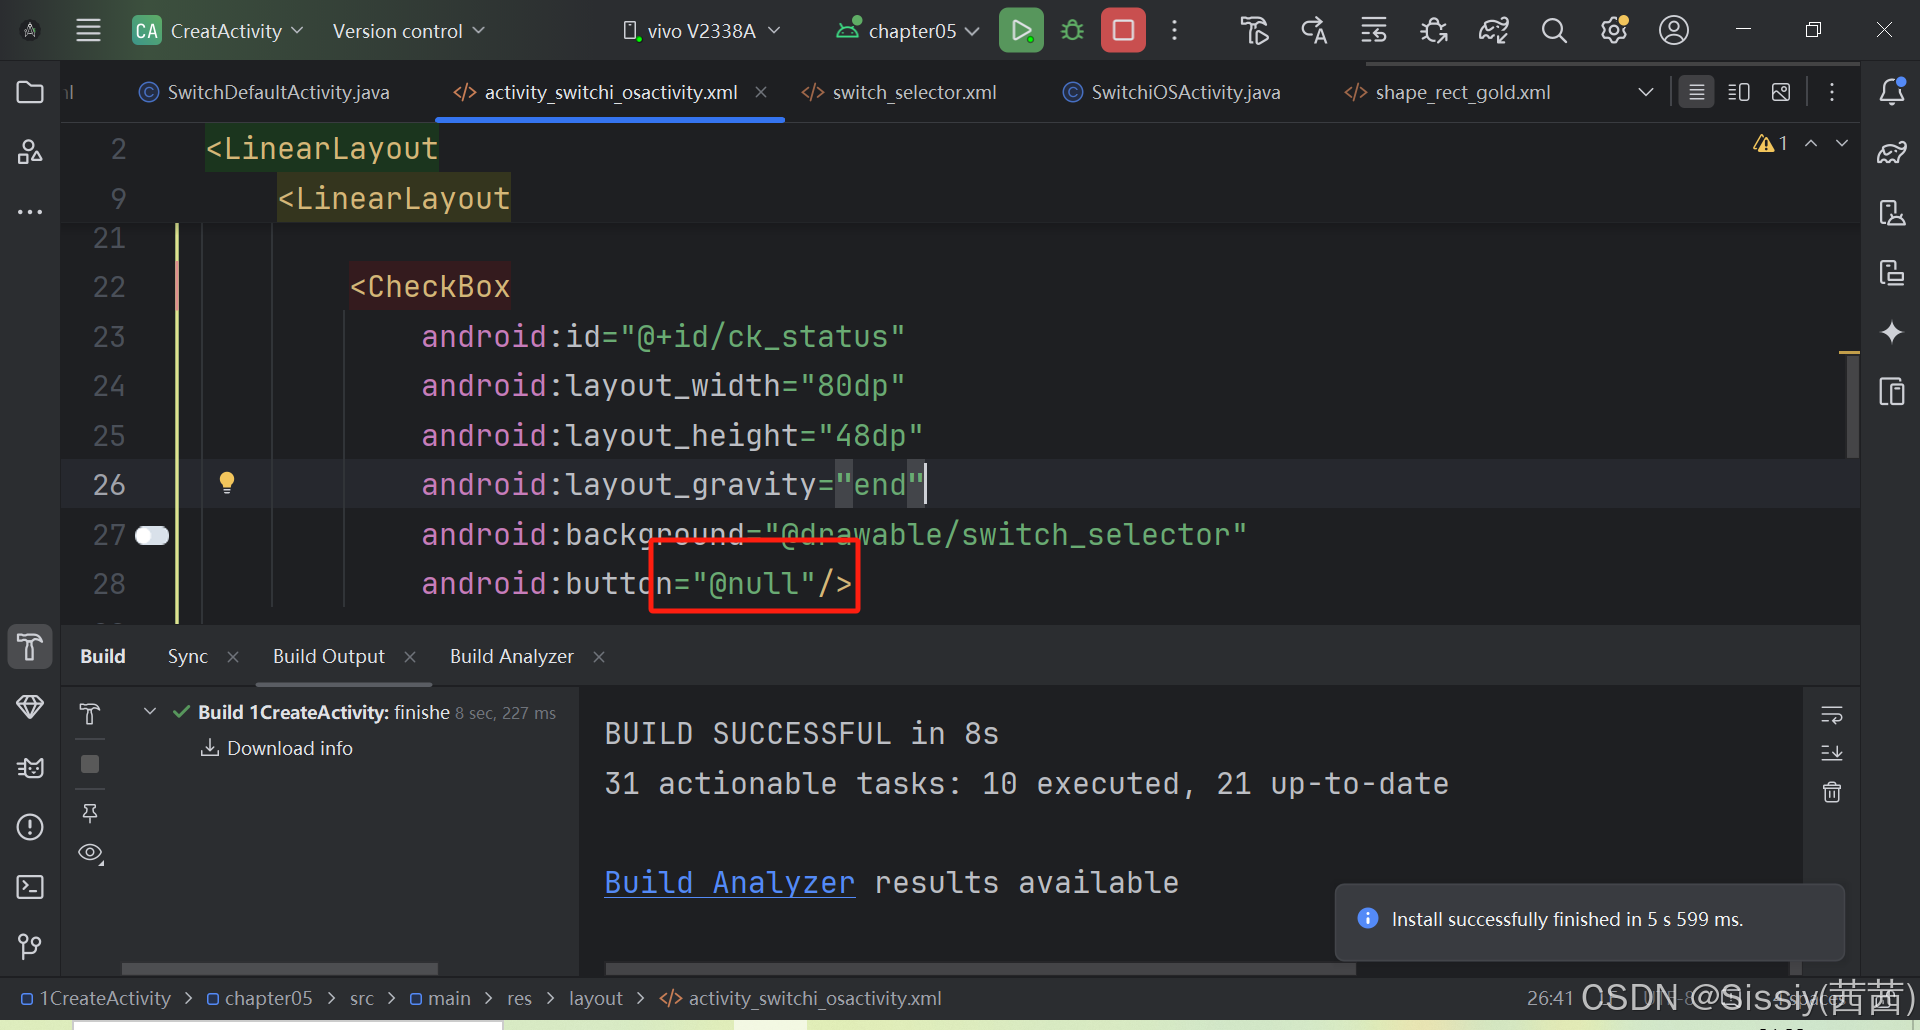The image size is (1920, 1030).
Task: Open the Terminal panel from the left sidebar
Action: pos(29,886)
